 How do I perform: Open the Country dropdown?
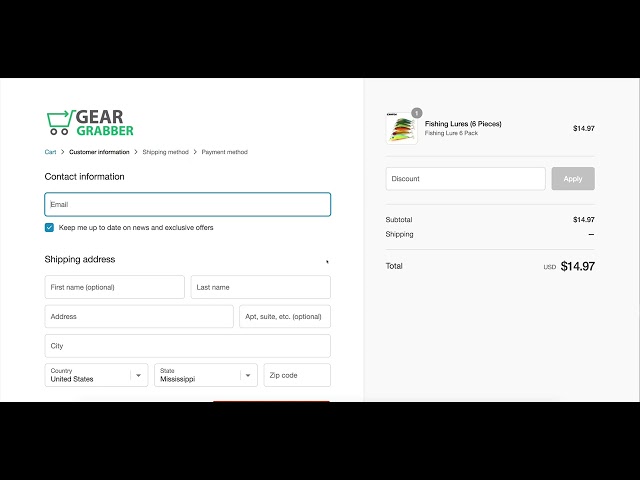coord(96,375)
